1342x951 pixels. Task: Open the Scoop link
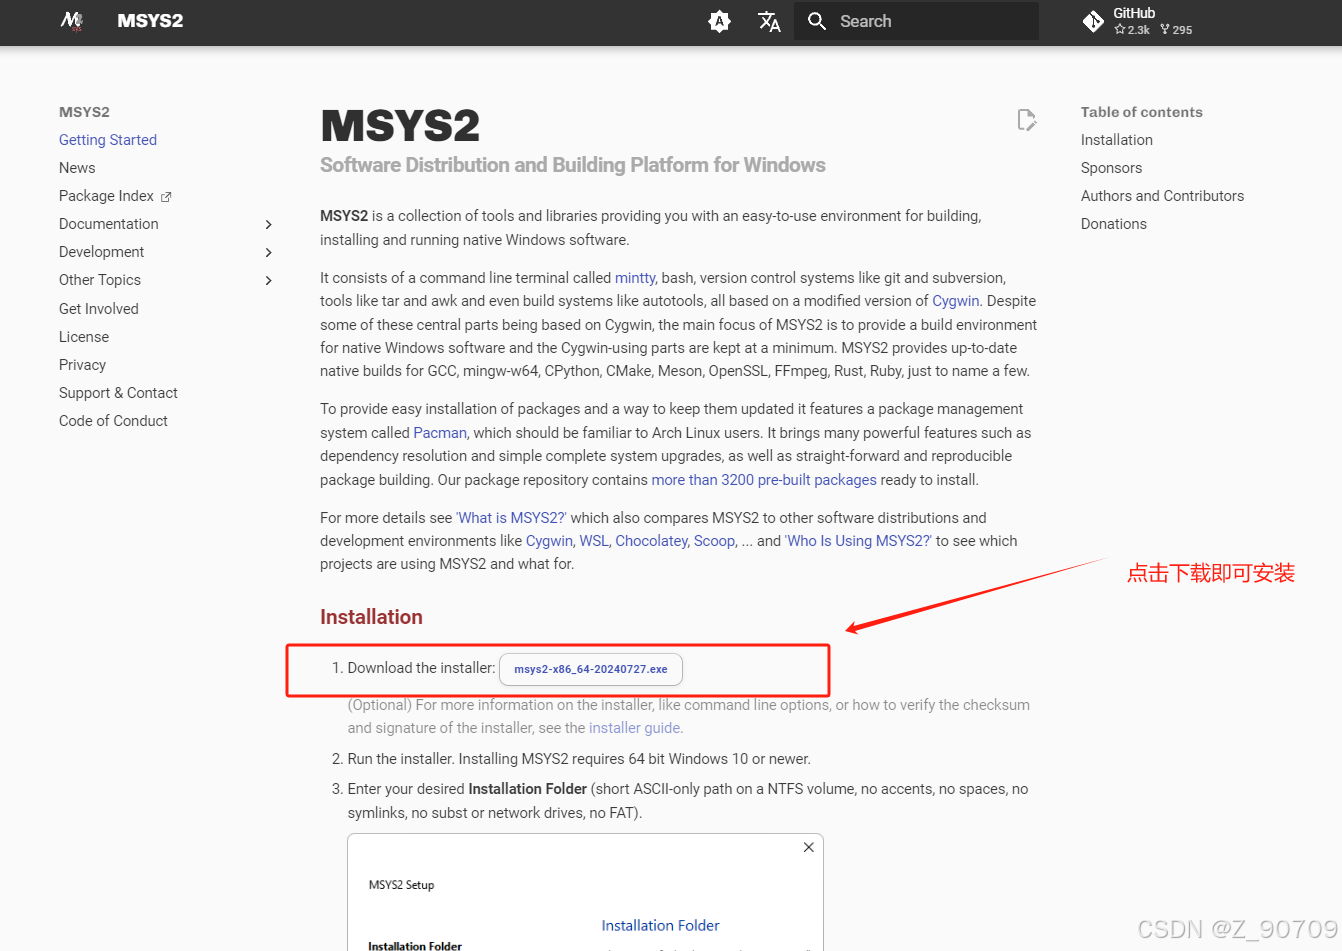click(714, 541)
